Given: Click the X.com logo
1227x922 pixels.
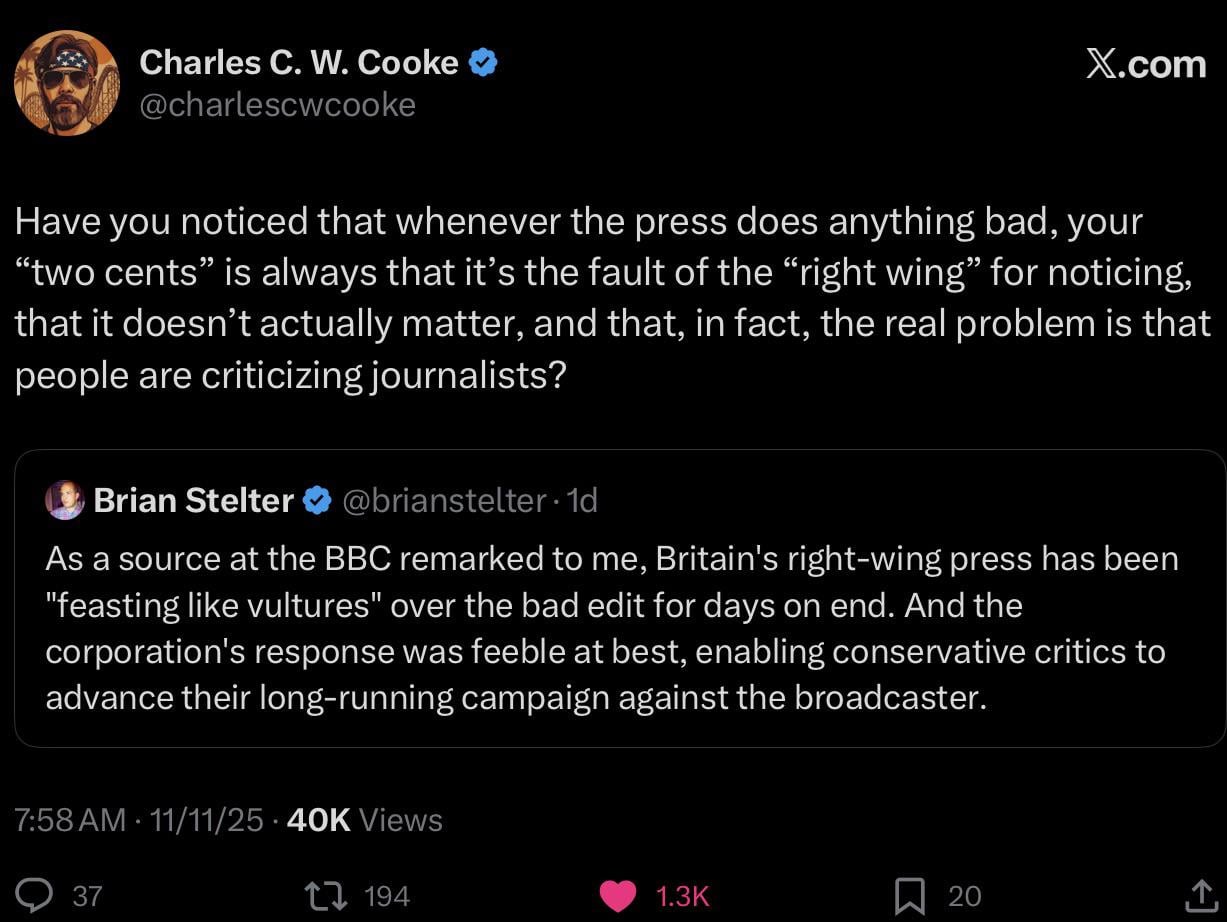Looking at the screenshot, I should pos(1145,64).
